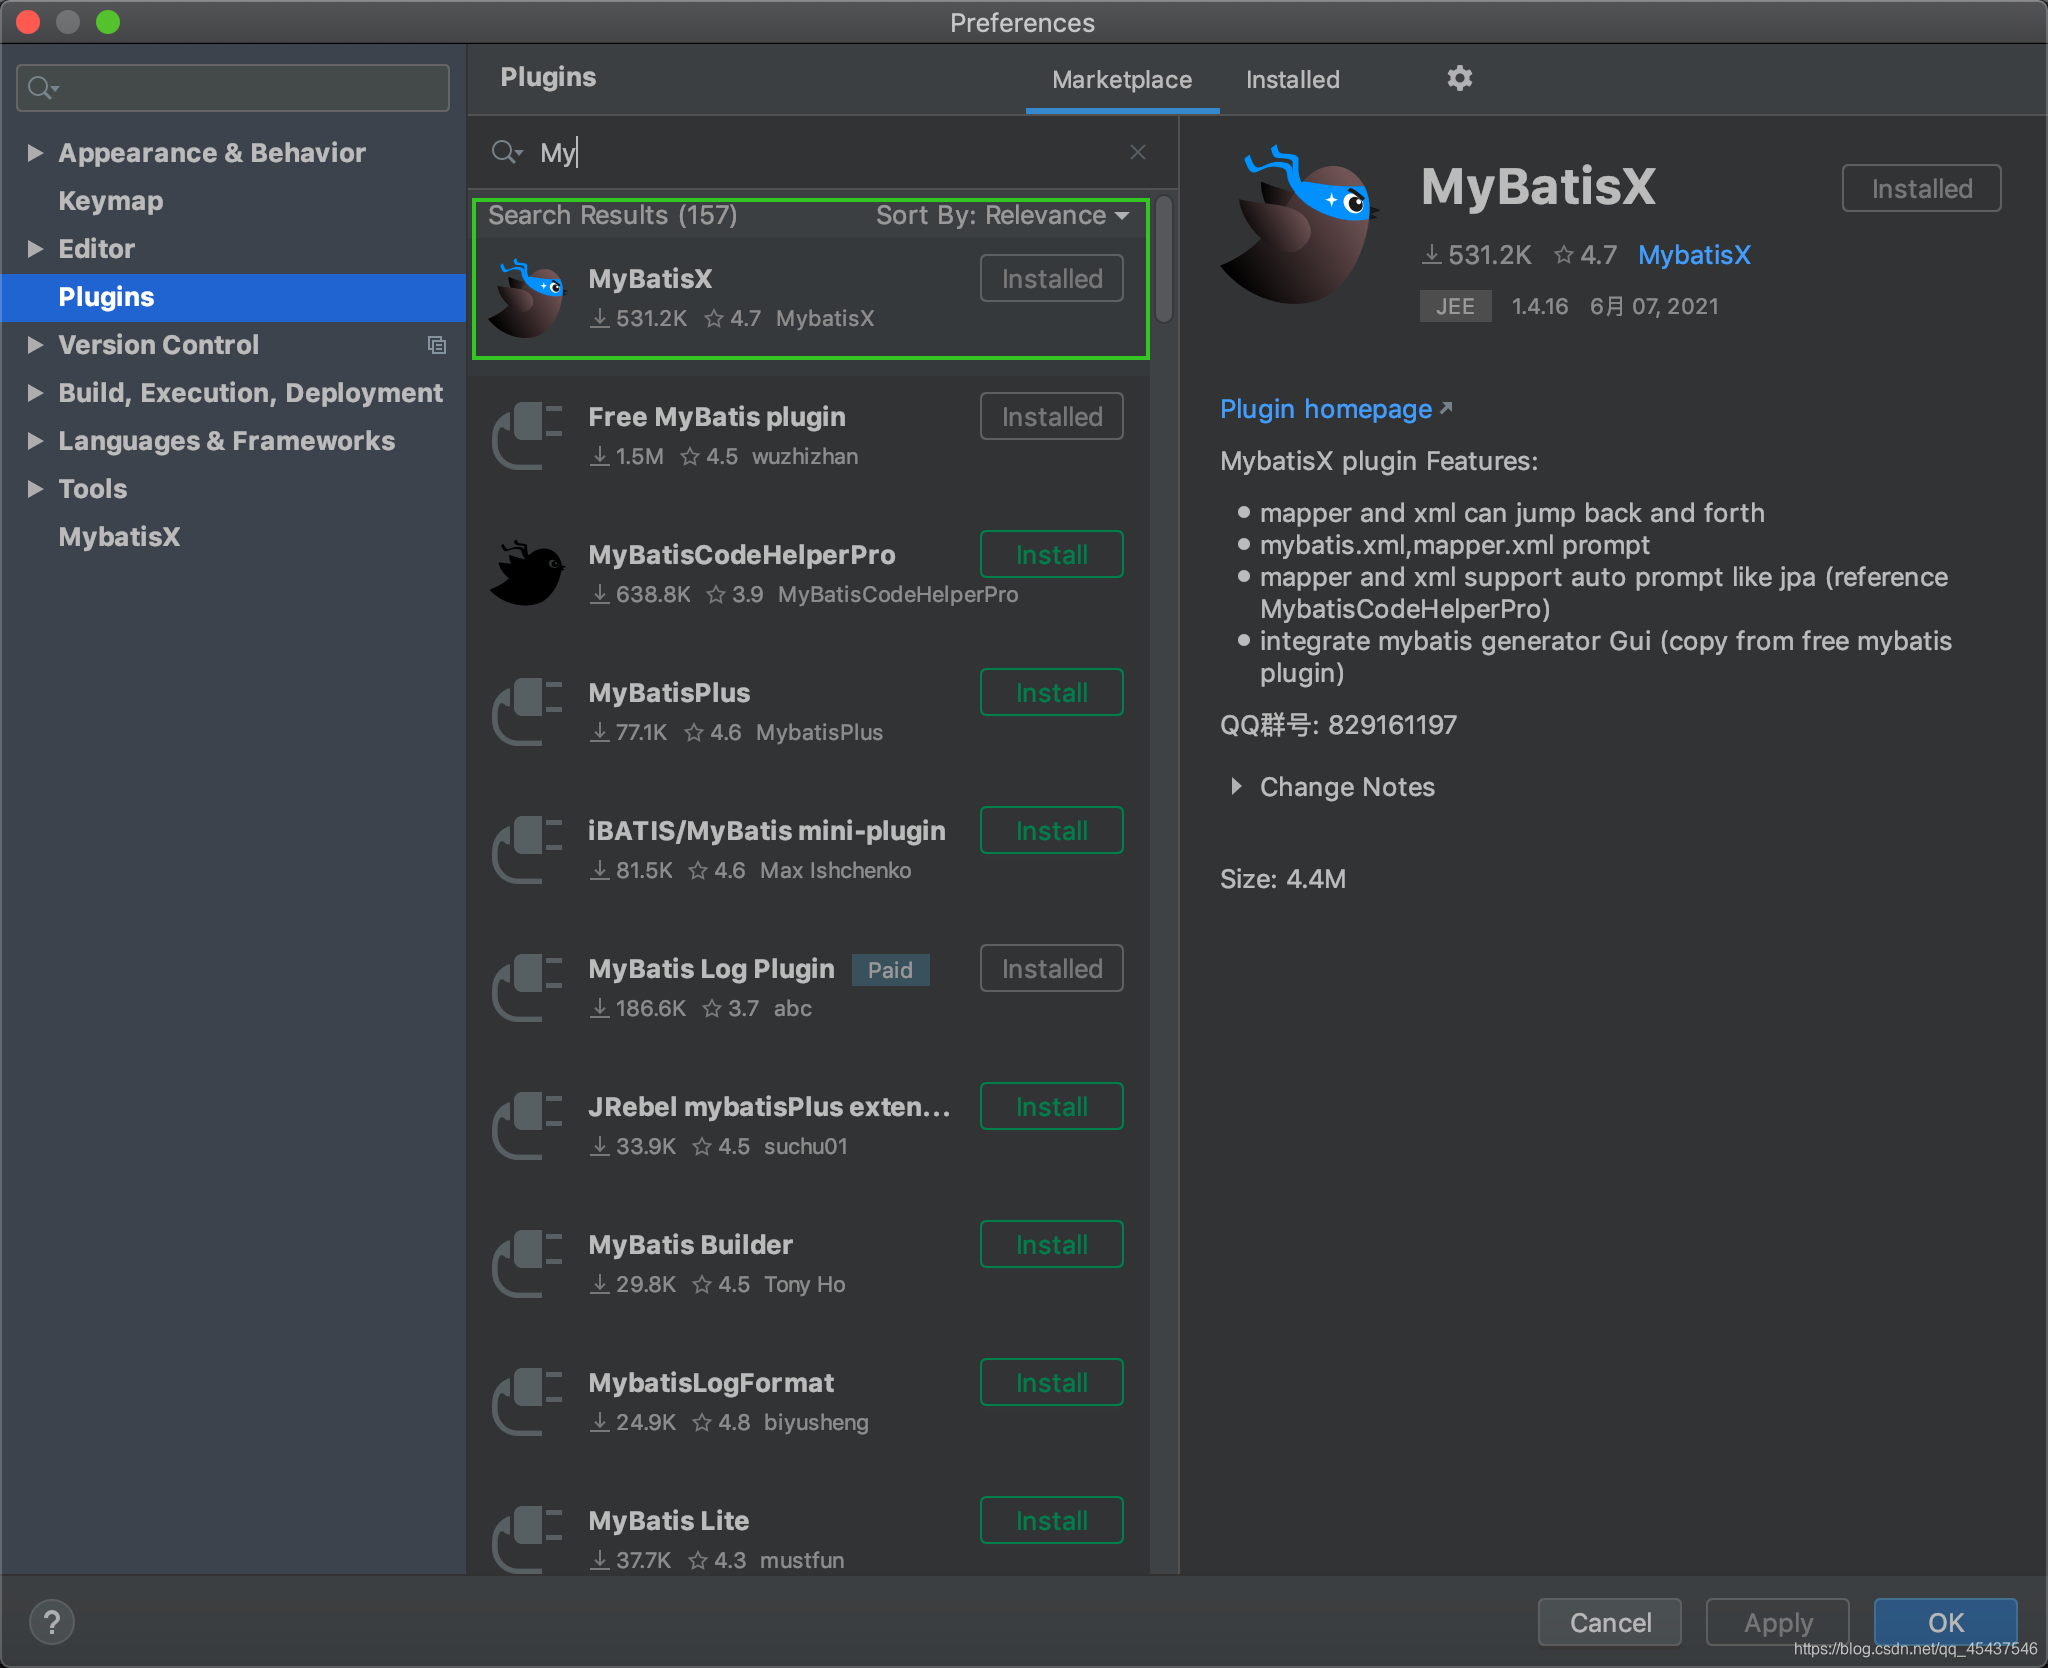Click Cancel to dismiss preferences

point(1610,1622)
